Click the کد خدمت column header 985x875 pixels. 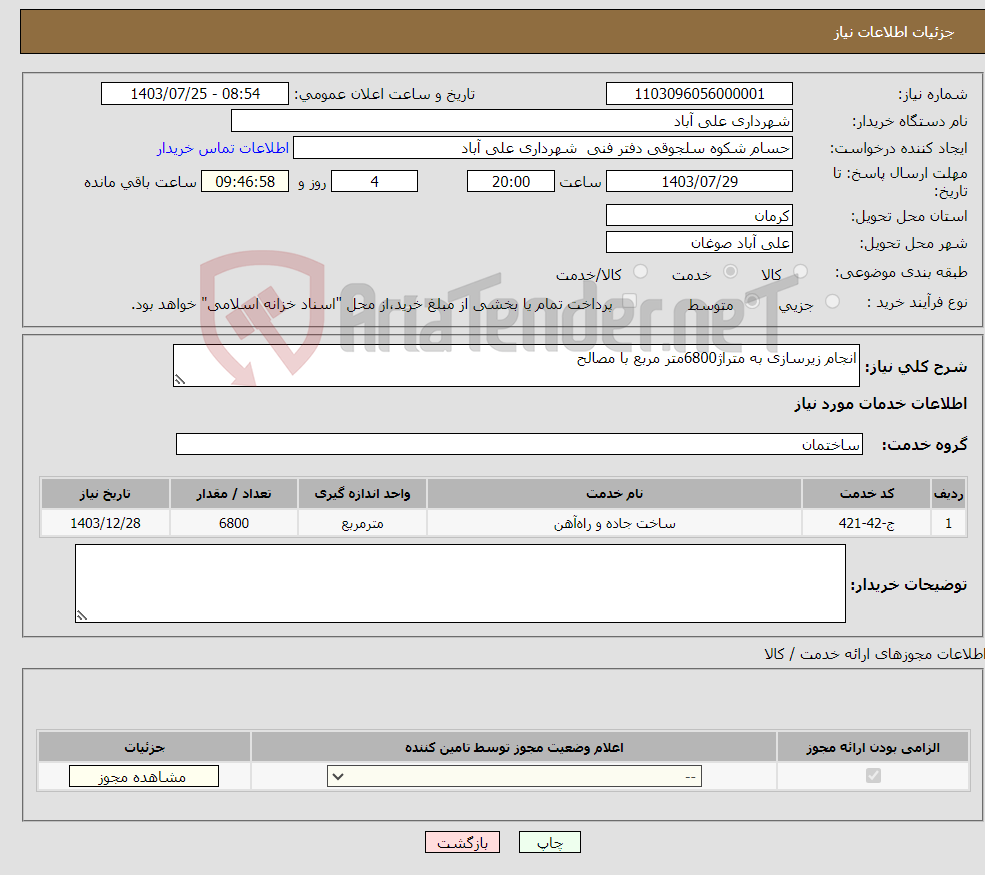pyautogui.click(x=866, y=494)
